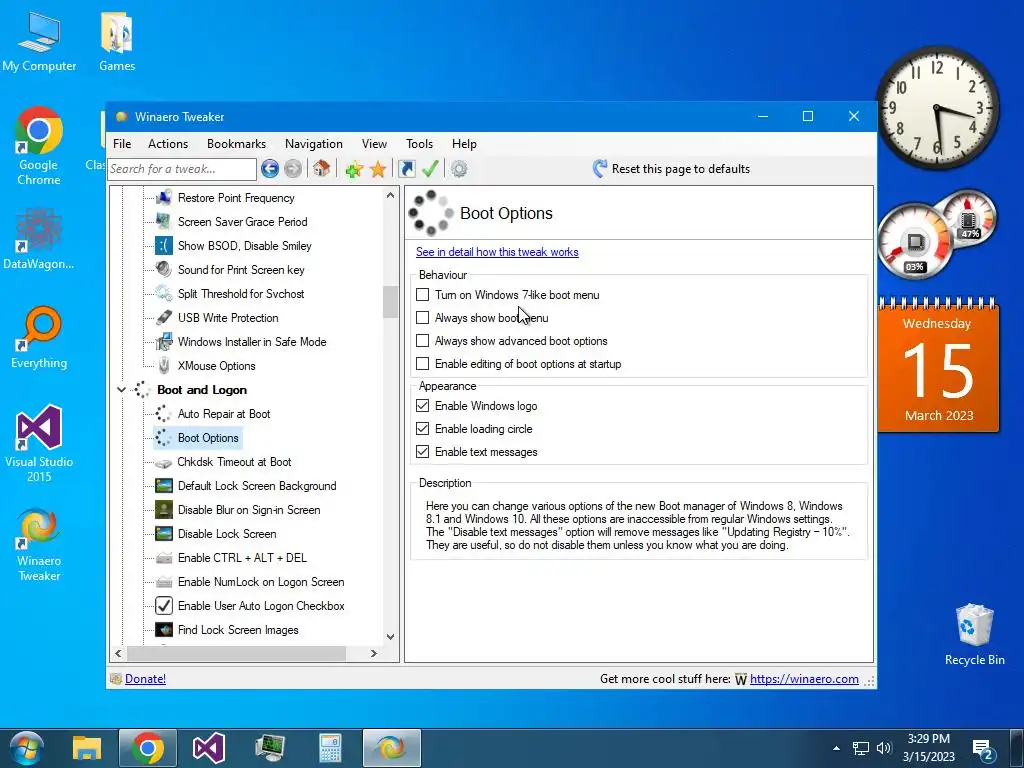
Task: Select Boot Options in the tree
Action: tap(208, 438)
